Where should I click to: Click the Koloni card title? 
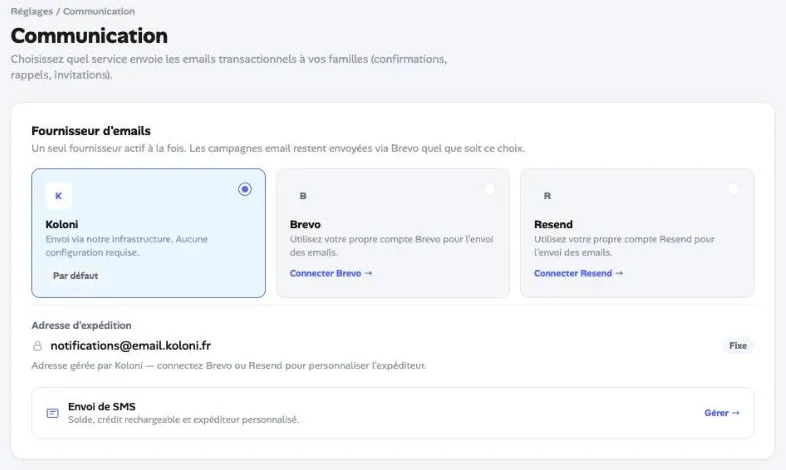62,224
